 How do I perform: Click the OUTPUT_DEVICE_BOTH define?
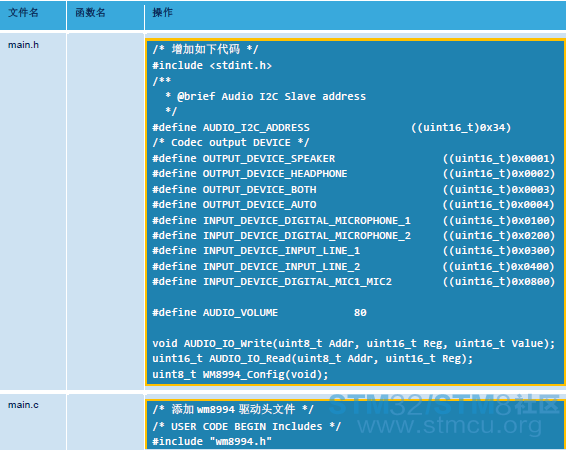pyautogui.click(x=353, y=189)
